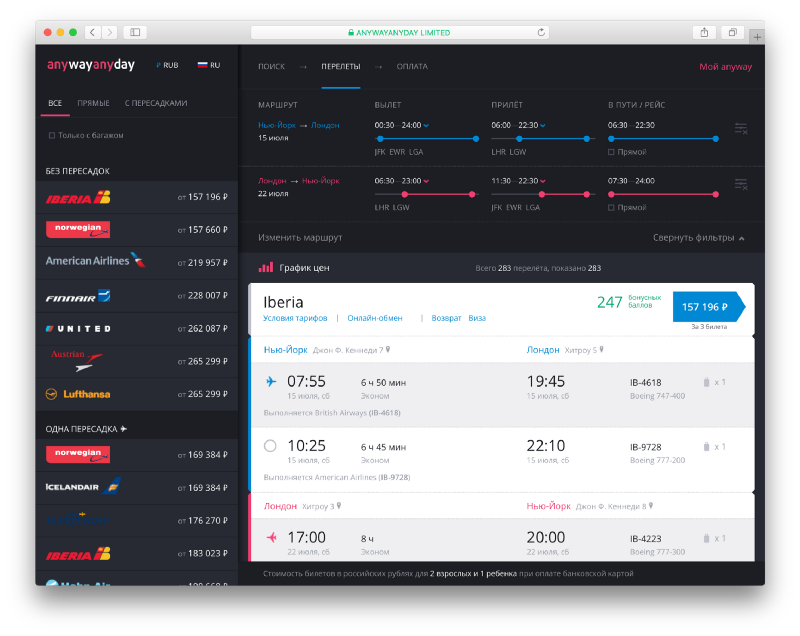Open a new Safari tab
The height and width of the screenshot is (636, 800).
point(757,37)
